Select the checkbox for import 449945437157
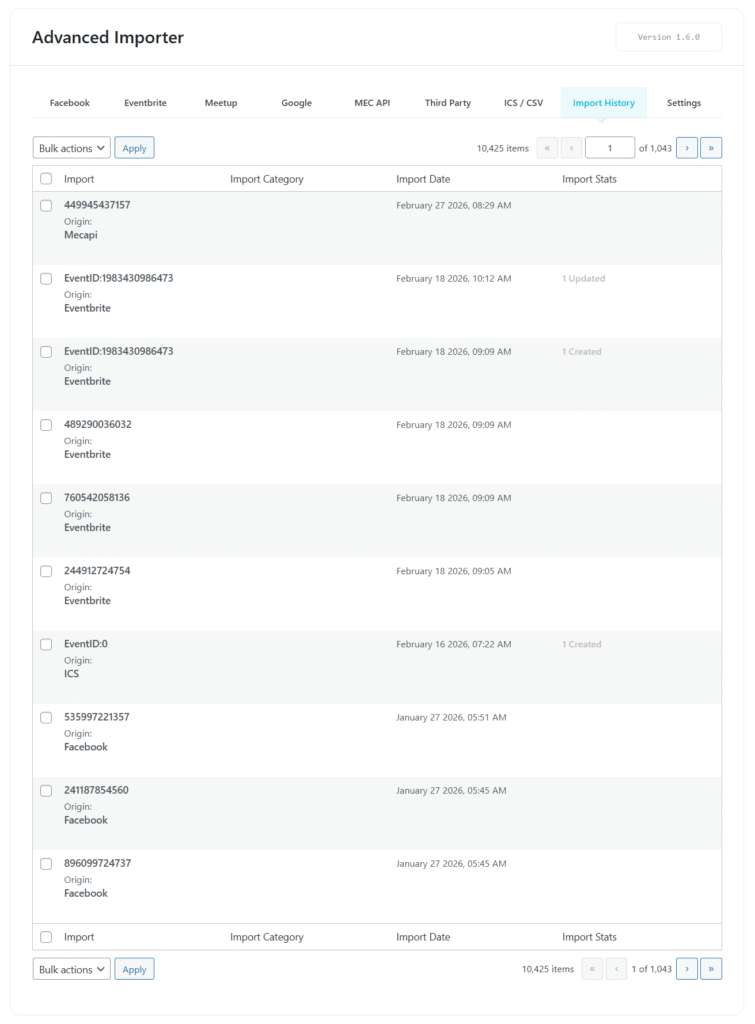The image size is (755, 1024). click(46, 205)
